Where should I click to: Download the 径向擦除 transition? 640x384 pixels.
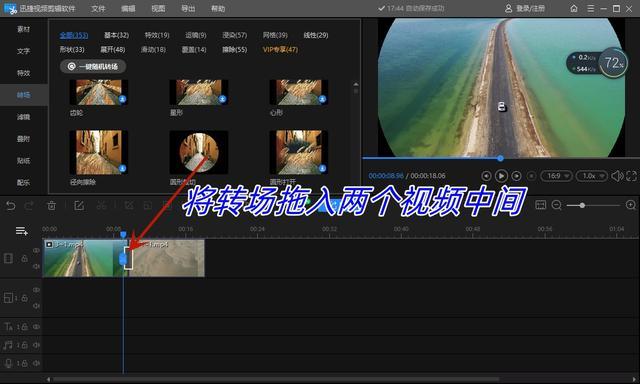pyautogui.click(x=122, y=168)
